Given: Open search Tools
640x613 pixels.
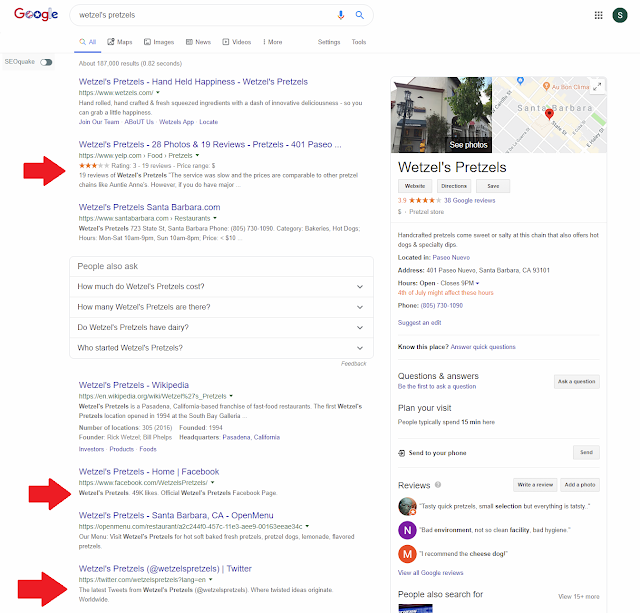Looking at the screenshot, I should 359,42.
